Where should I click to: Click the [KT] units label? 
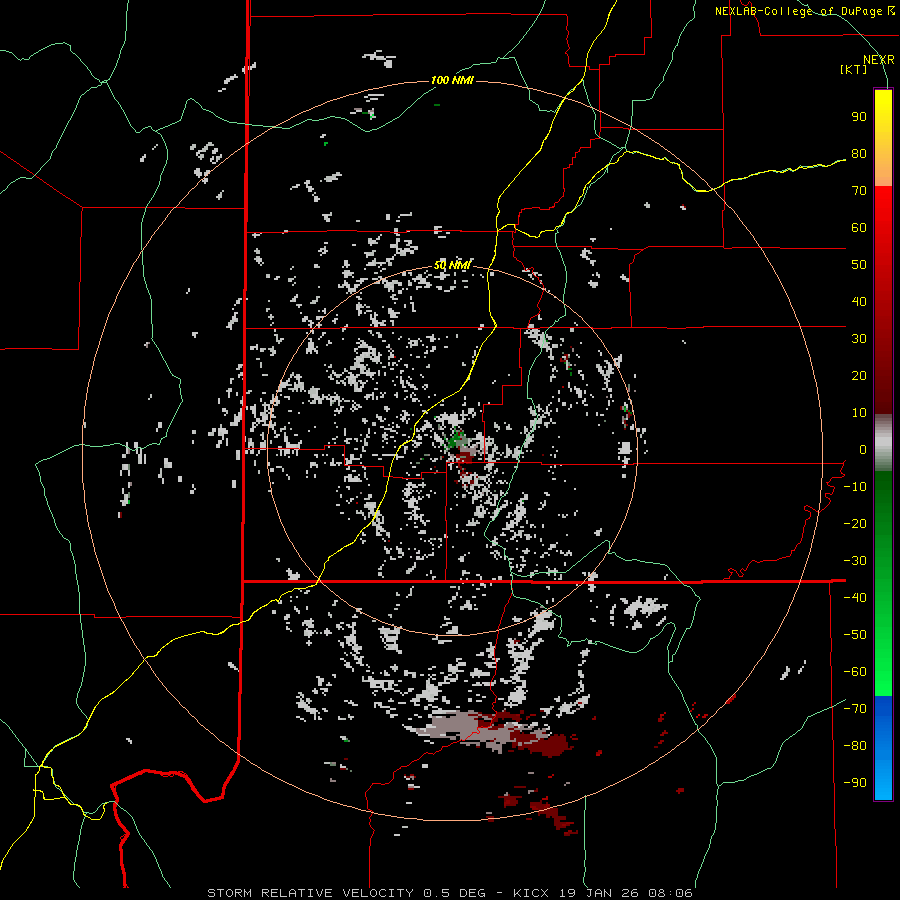(x=854, y=69)
